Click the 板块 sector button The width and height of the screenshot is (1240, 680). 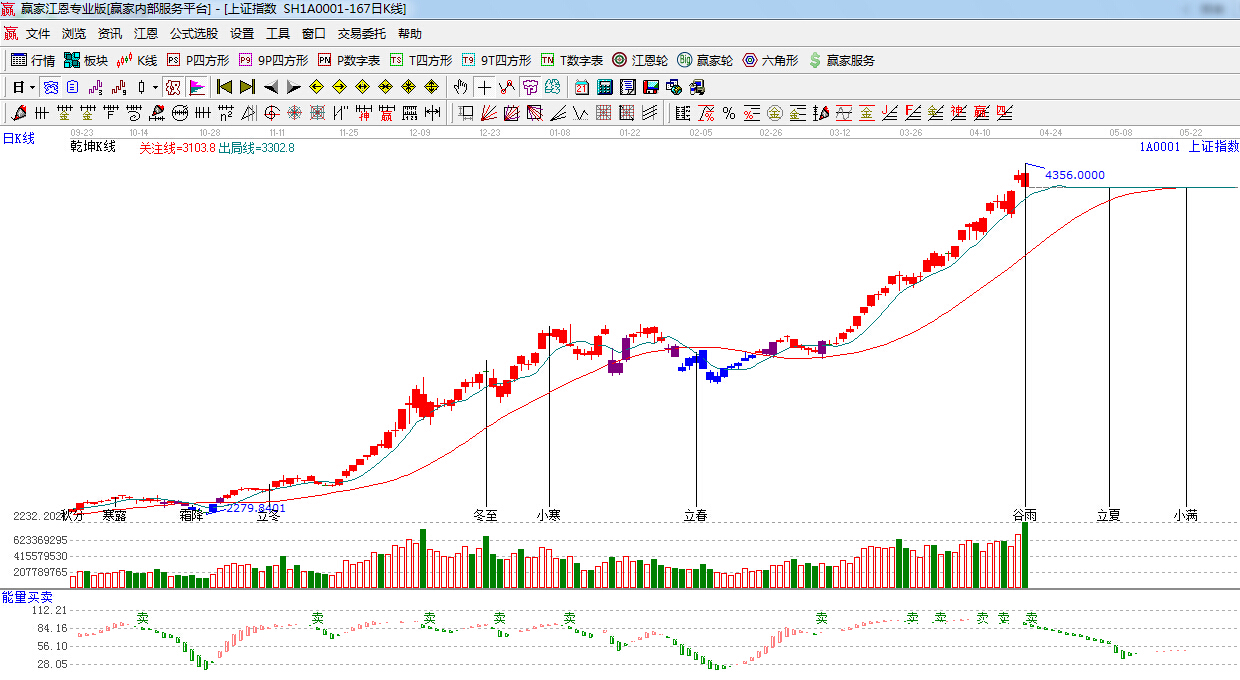pos(85,60)
